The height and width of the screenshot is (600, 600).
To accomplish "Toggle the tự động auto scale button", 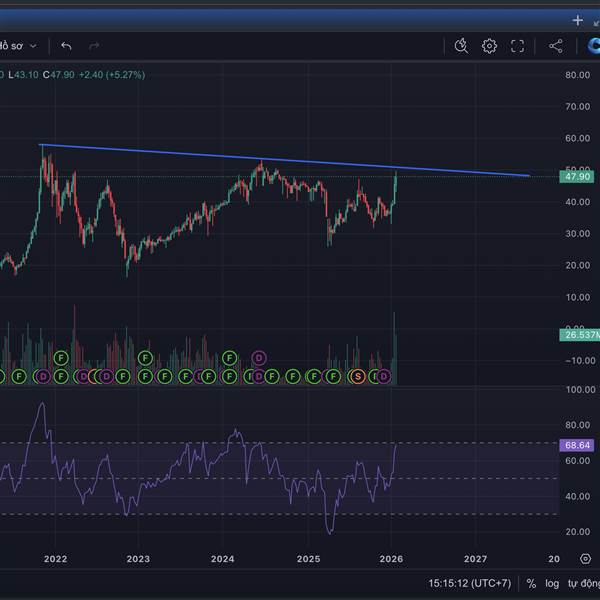I will 583,583.
